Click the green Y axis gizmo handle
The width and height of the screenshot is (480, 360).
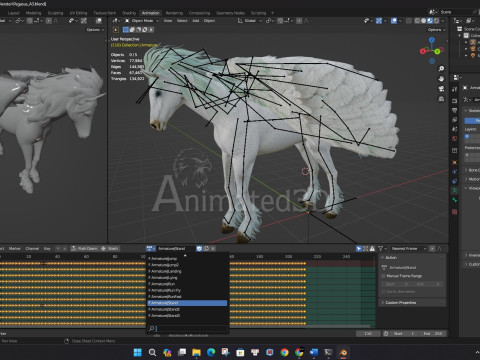tap(437, 51)
